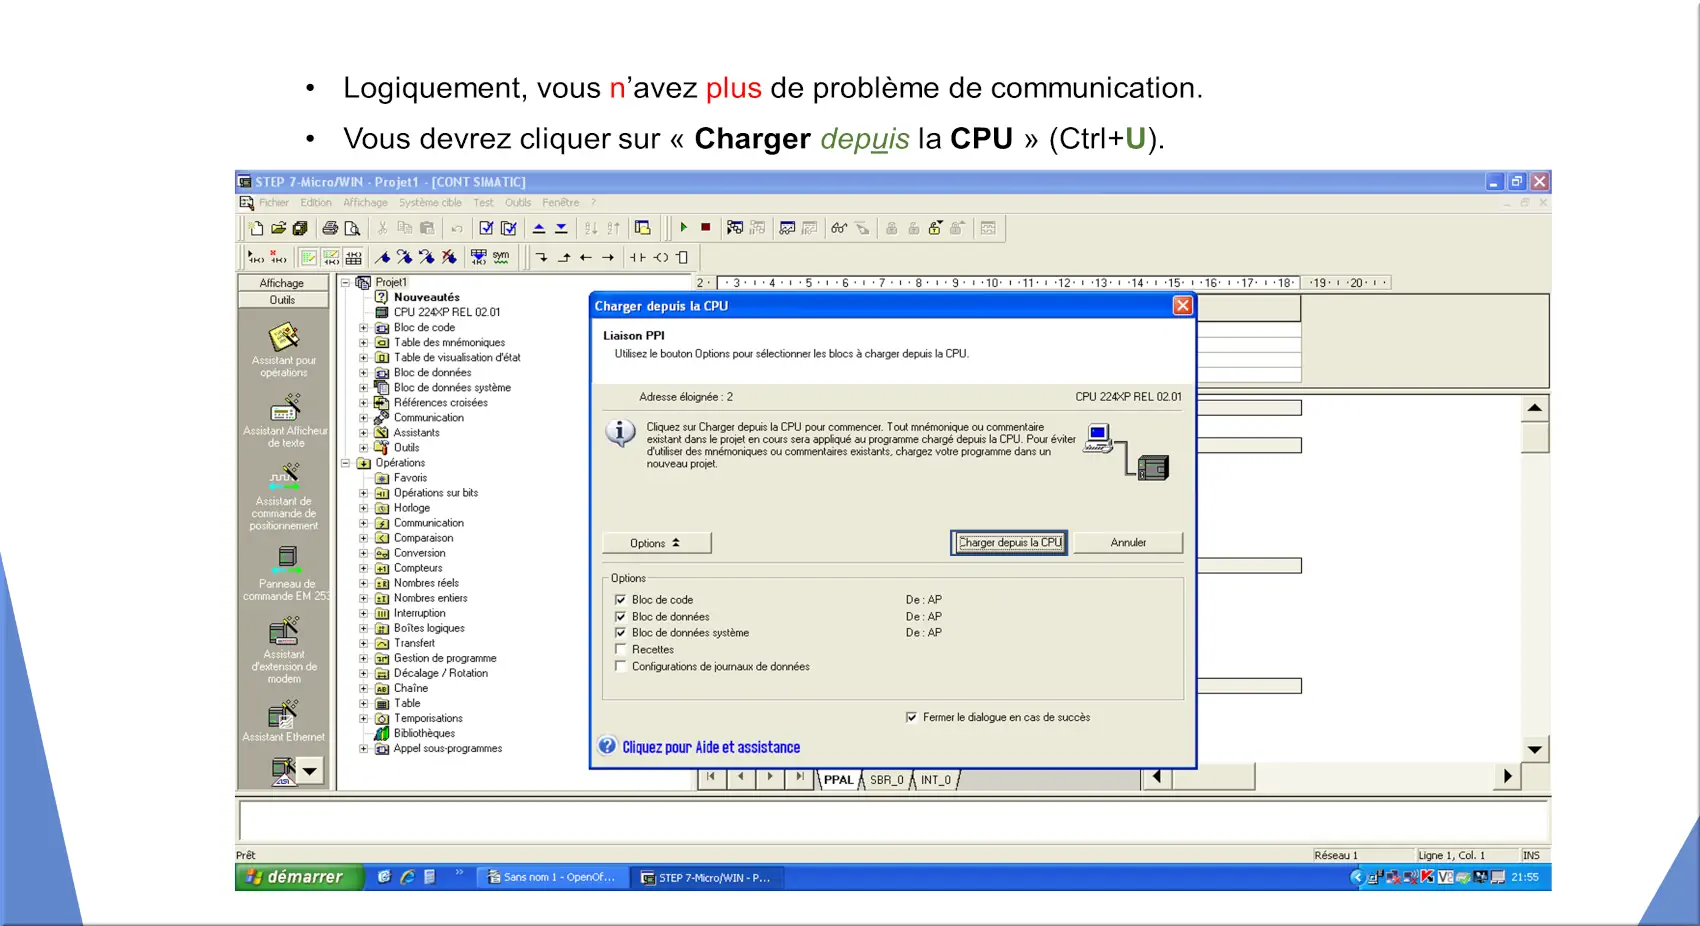Screen dimensions: 1700x926
Task: Switch to the SBR_0 tab
Action: [886, 780]
